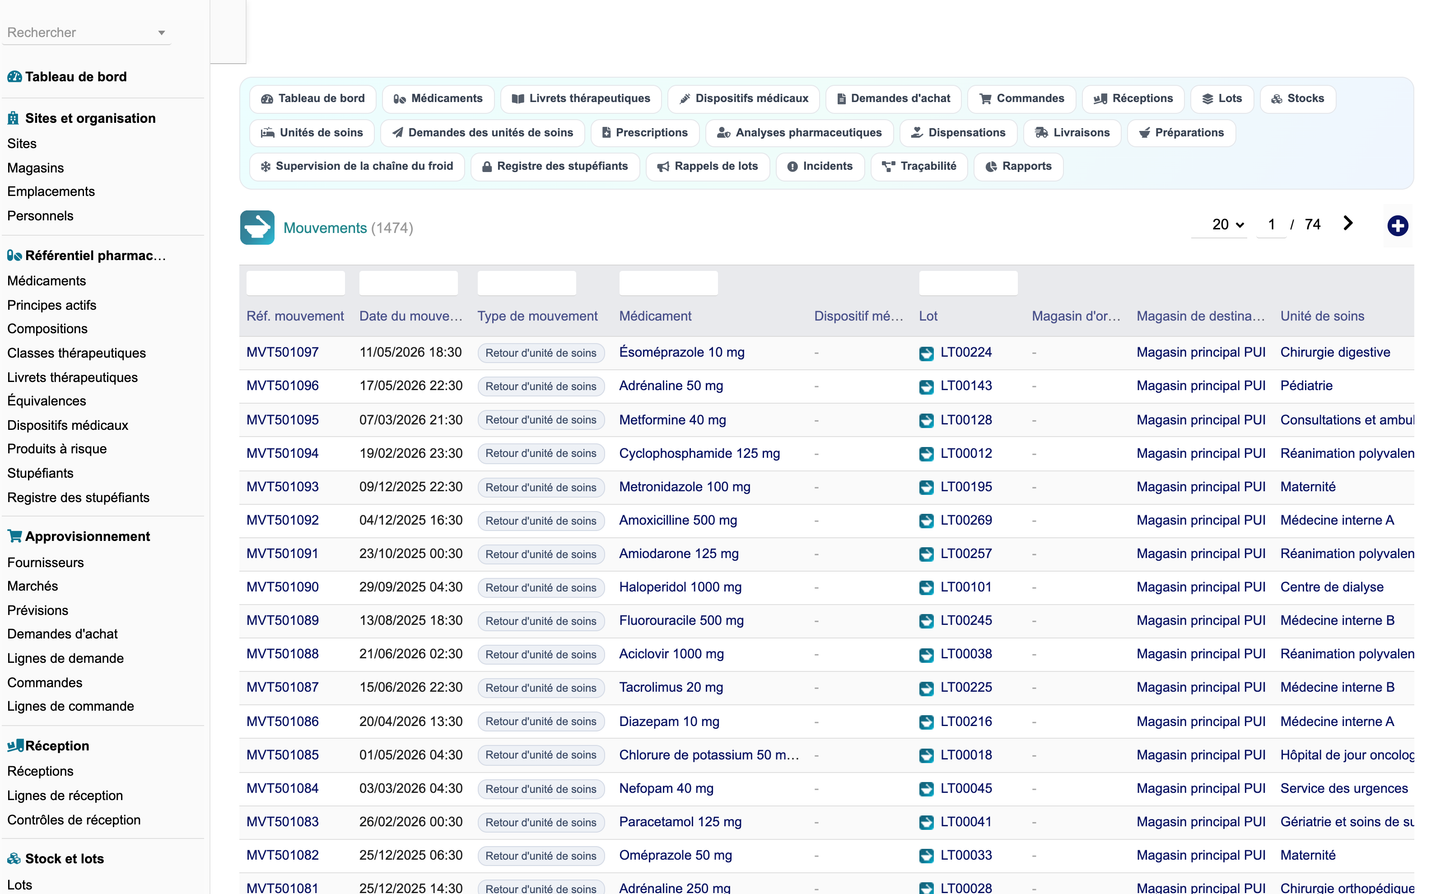
Task: Open lot icon beside LT00012
Action: (x=927, y=454)
